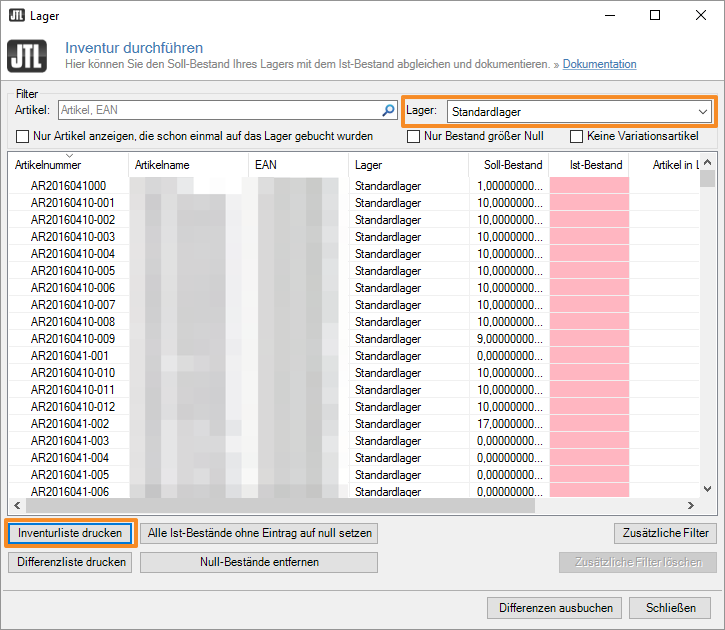Select row AR20160410-001
Viewport: 725px width, 630px height.
pyautogui.click(x=354, y=203)
